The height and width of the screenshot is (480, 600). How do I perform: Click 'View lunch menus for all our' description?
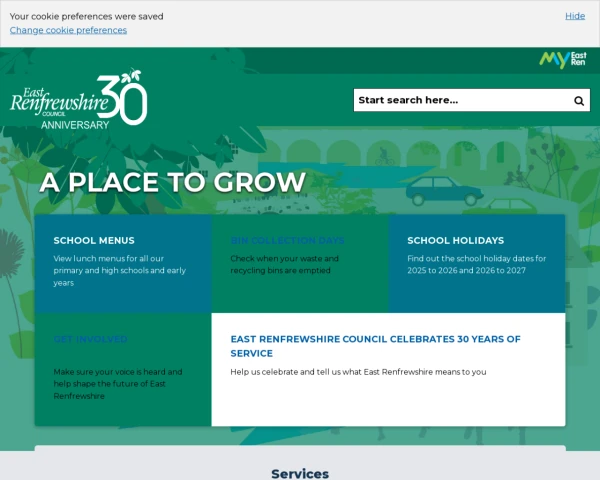[119, 271]
